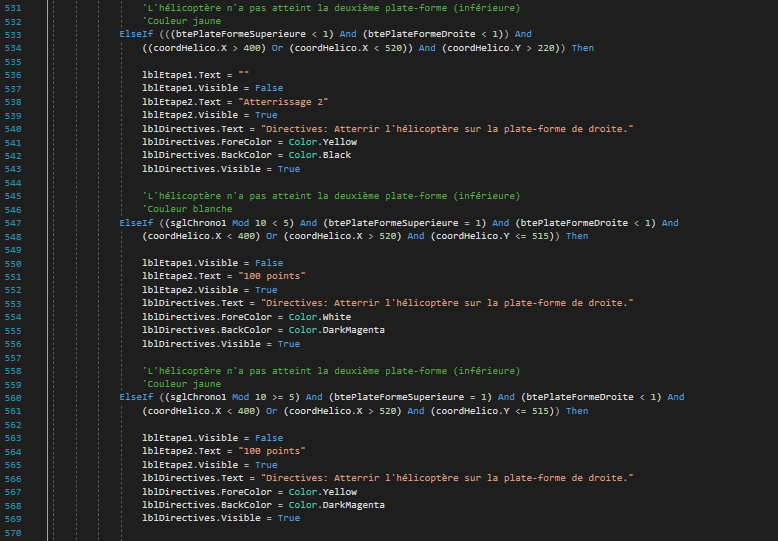
Task: Click the empty string on line 536
Action: [244, 75]
